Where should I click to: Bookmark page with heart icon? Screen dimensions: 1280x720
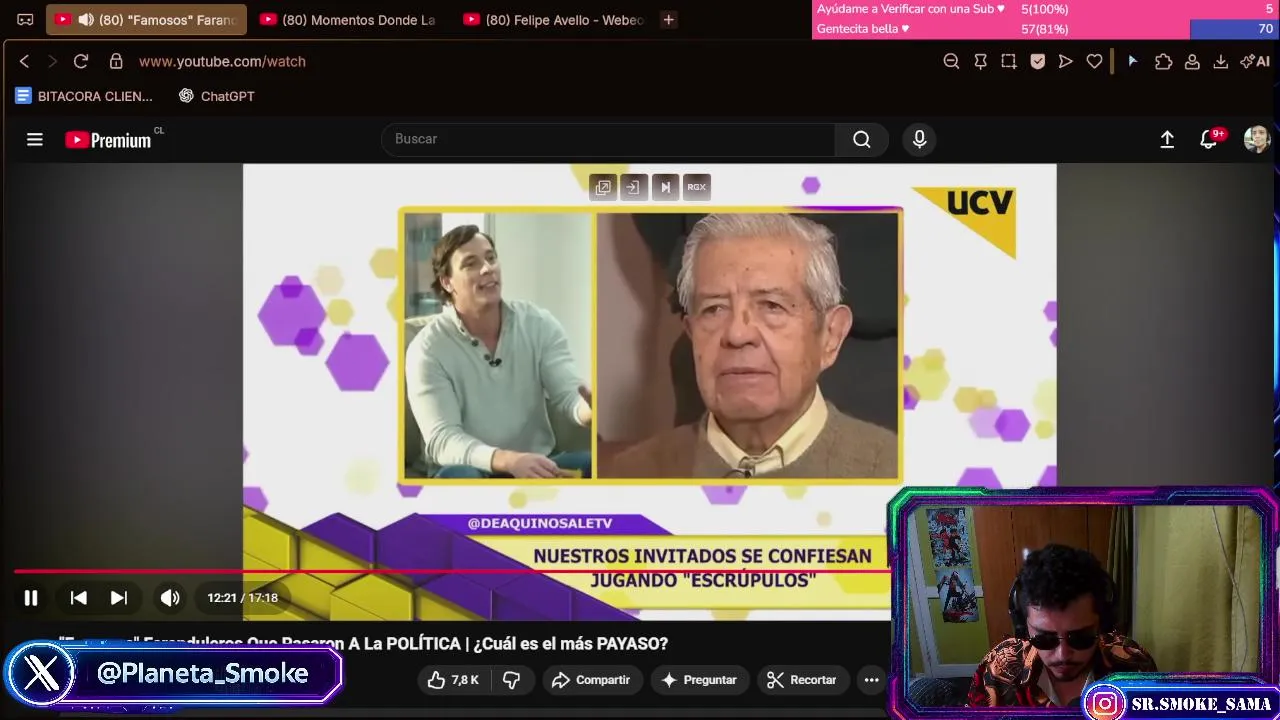(x=1094, y=61)
